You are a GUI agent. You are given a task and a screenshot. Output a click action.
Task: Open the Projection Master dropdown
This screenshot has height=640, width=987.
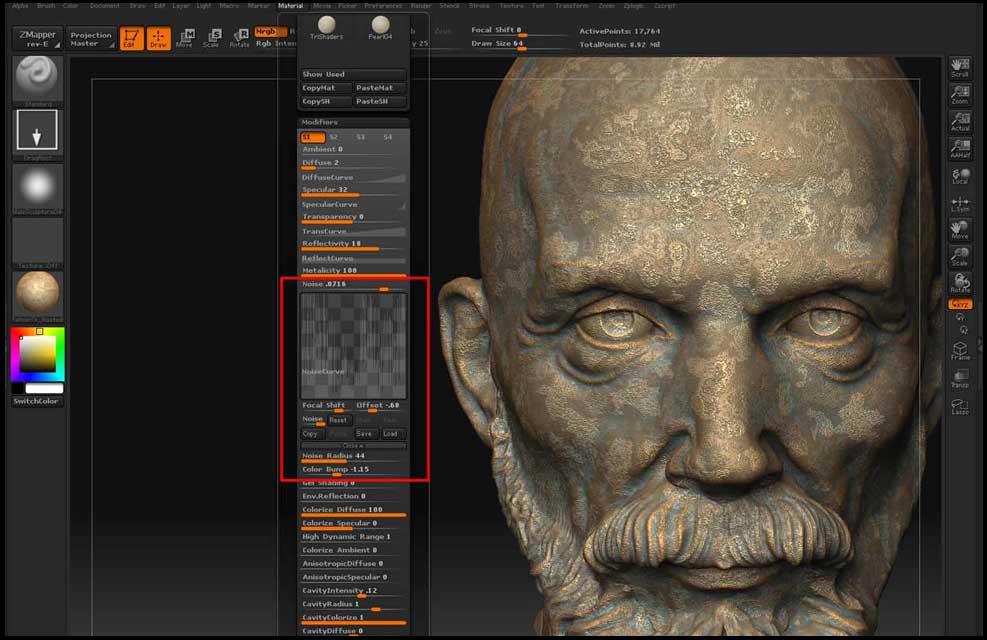click(x=91, y=38)
